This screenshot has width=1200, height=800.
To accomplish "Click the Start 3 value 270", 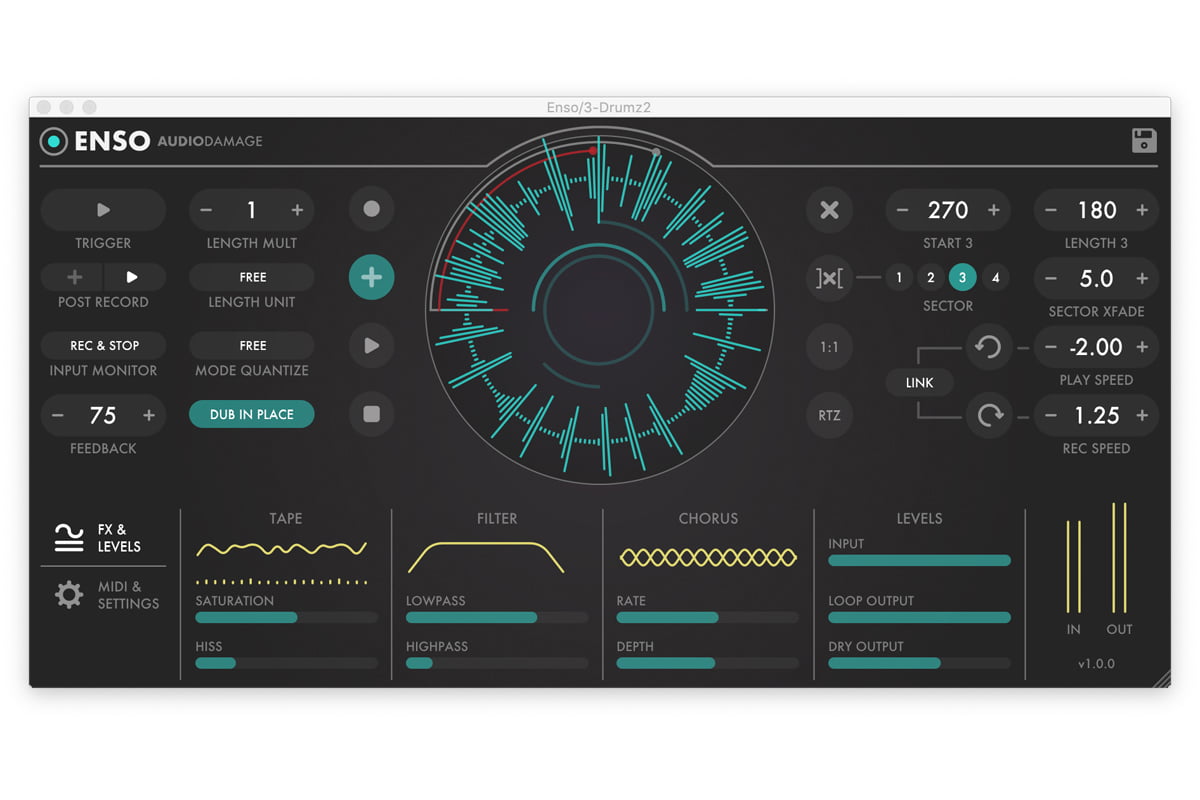I will 948,210.
